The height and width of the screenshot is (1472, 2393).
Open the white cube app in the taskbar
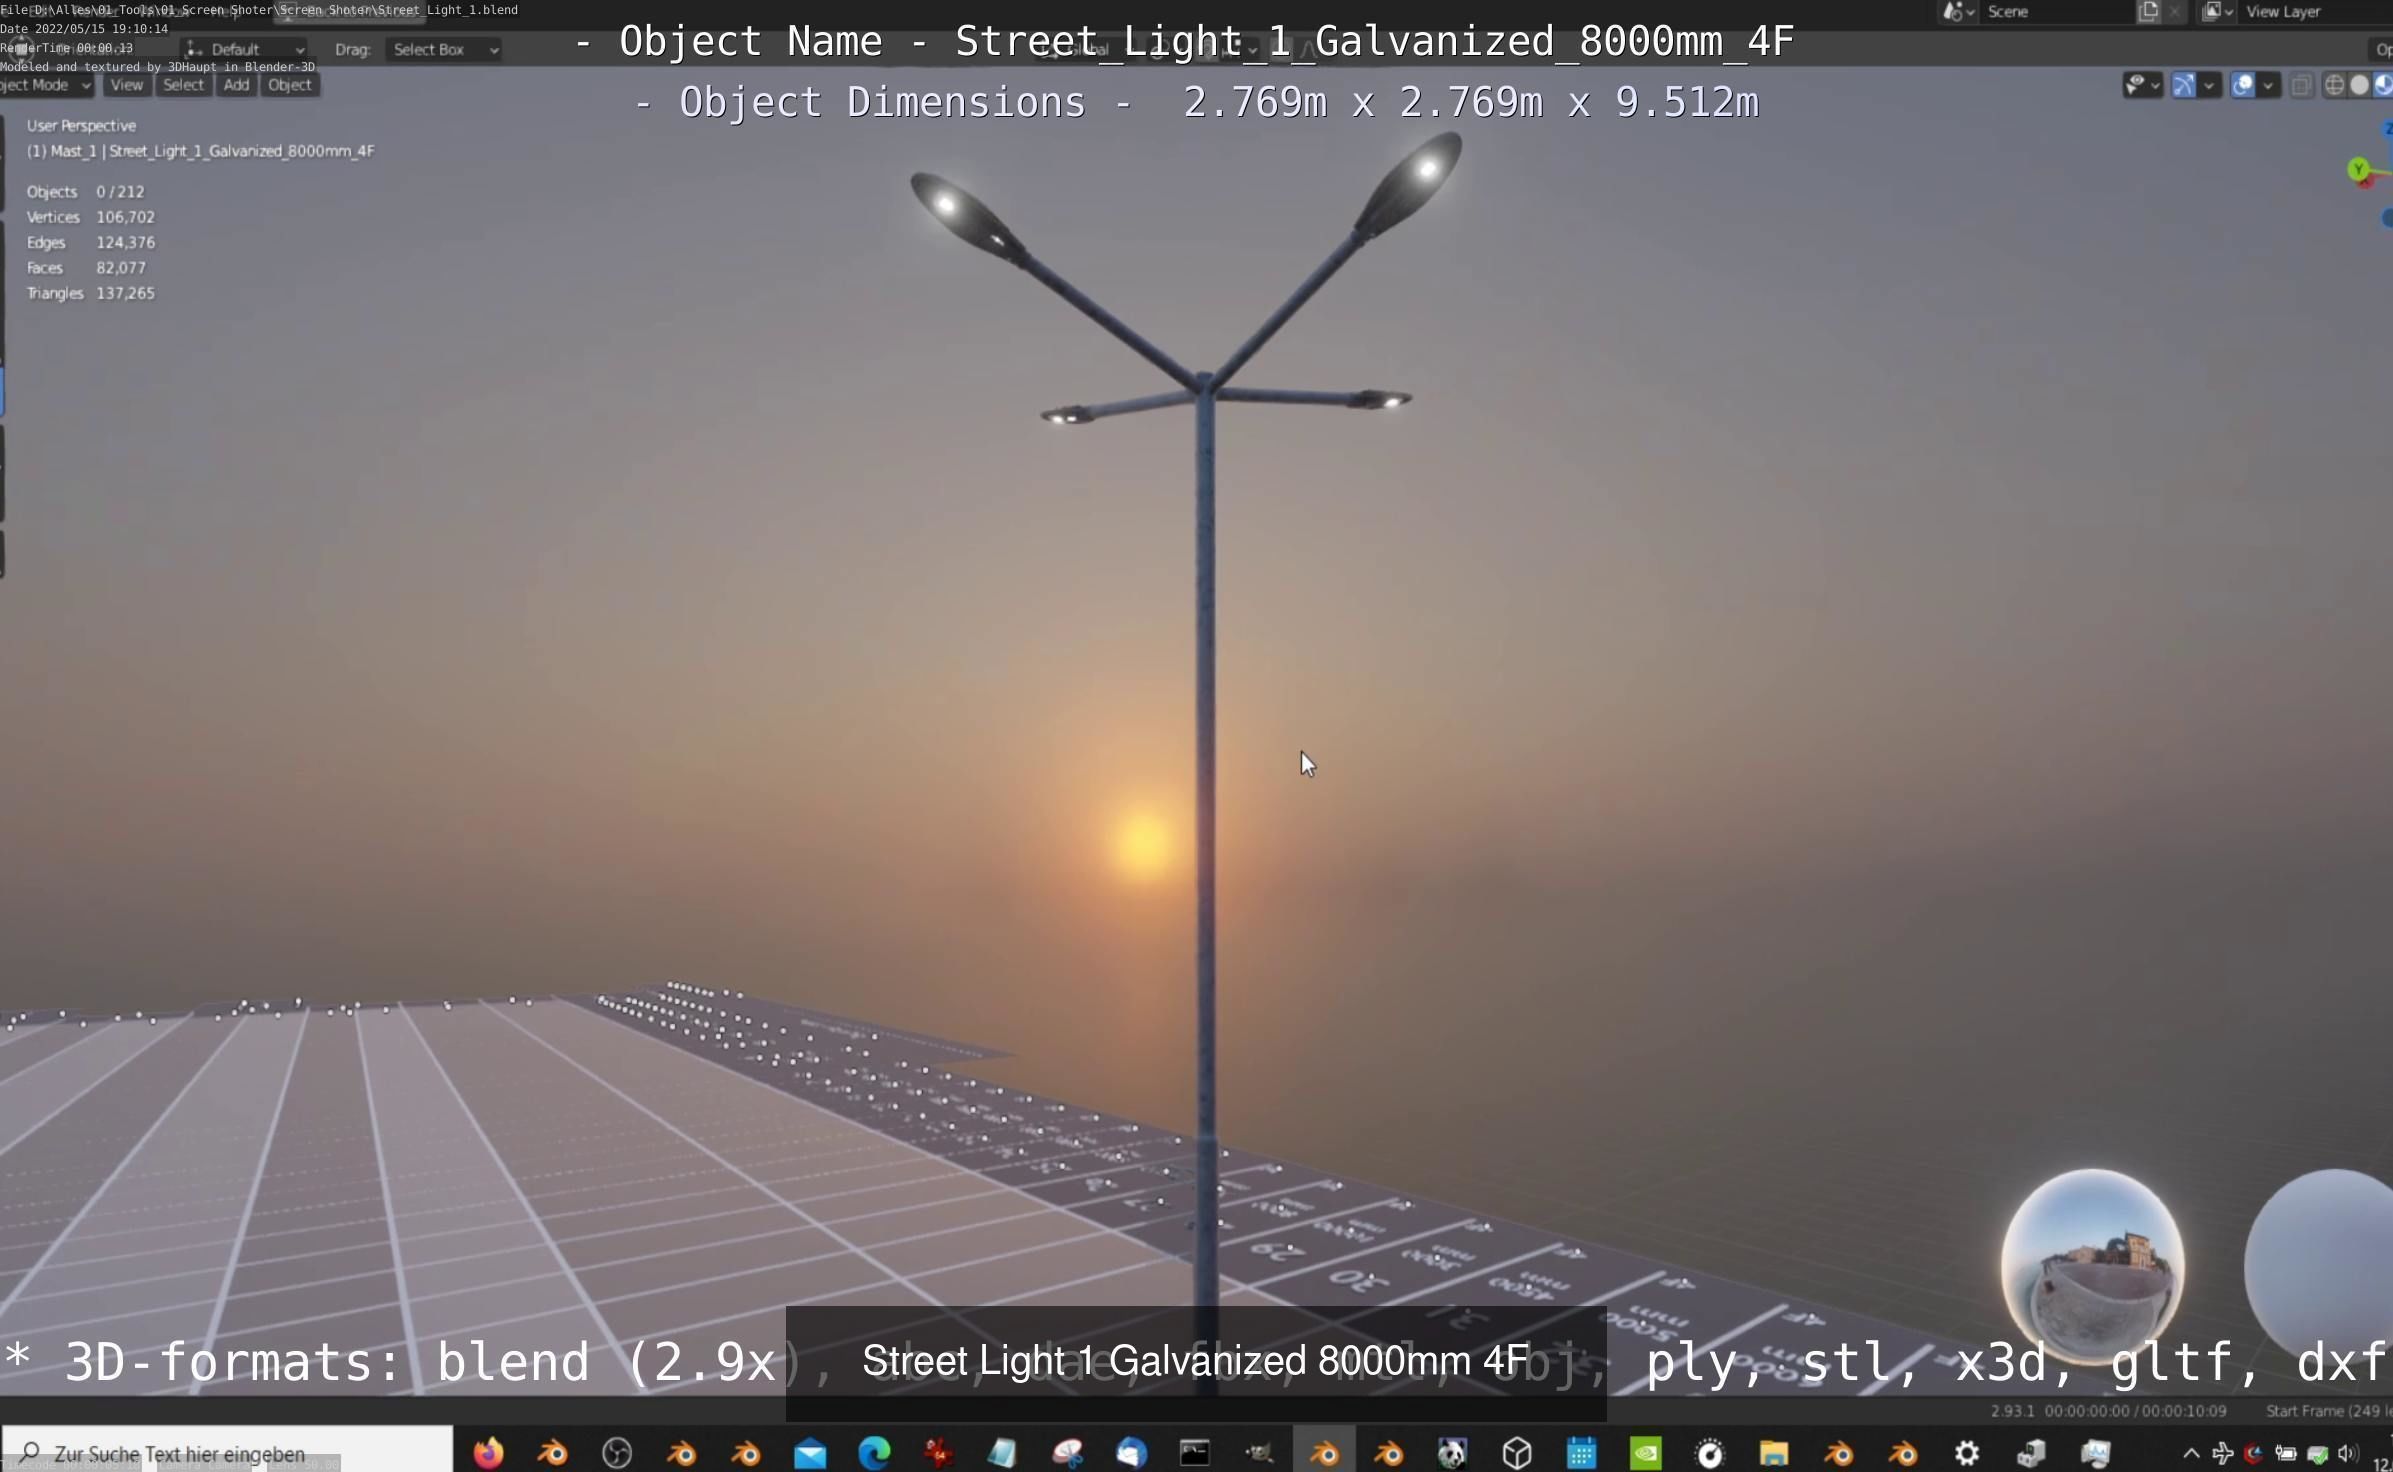click(x=1517, y=1453)
